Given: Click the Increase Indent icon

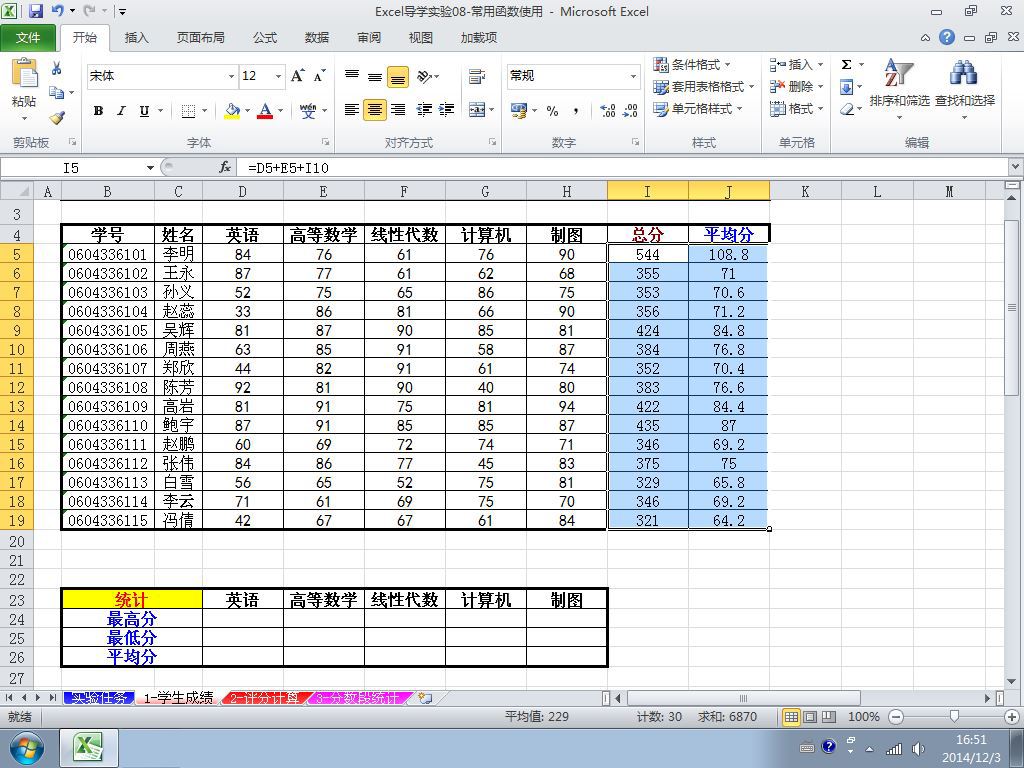Looking at the screenshot, I should (446, 110).
